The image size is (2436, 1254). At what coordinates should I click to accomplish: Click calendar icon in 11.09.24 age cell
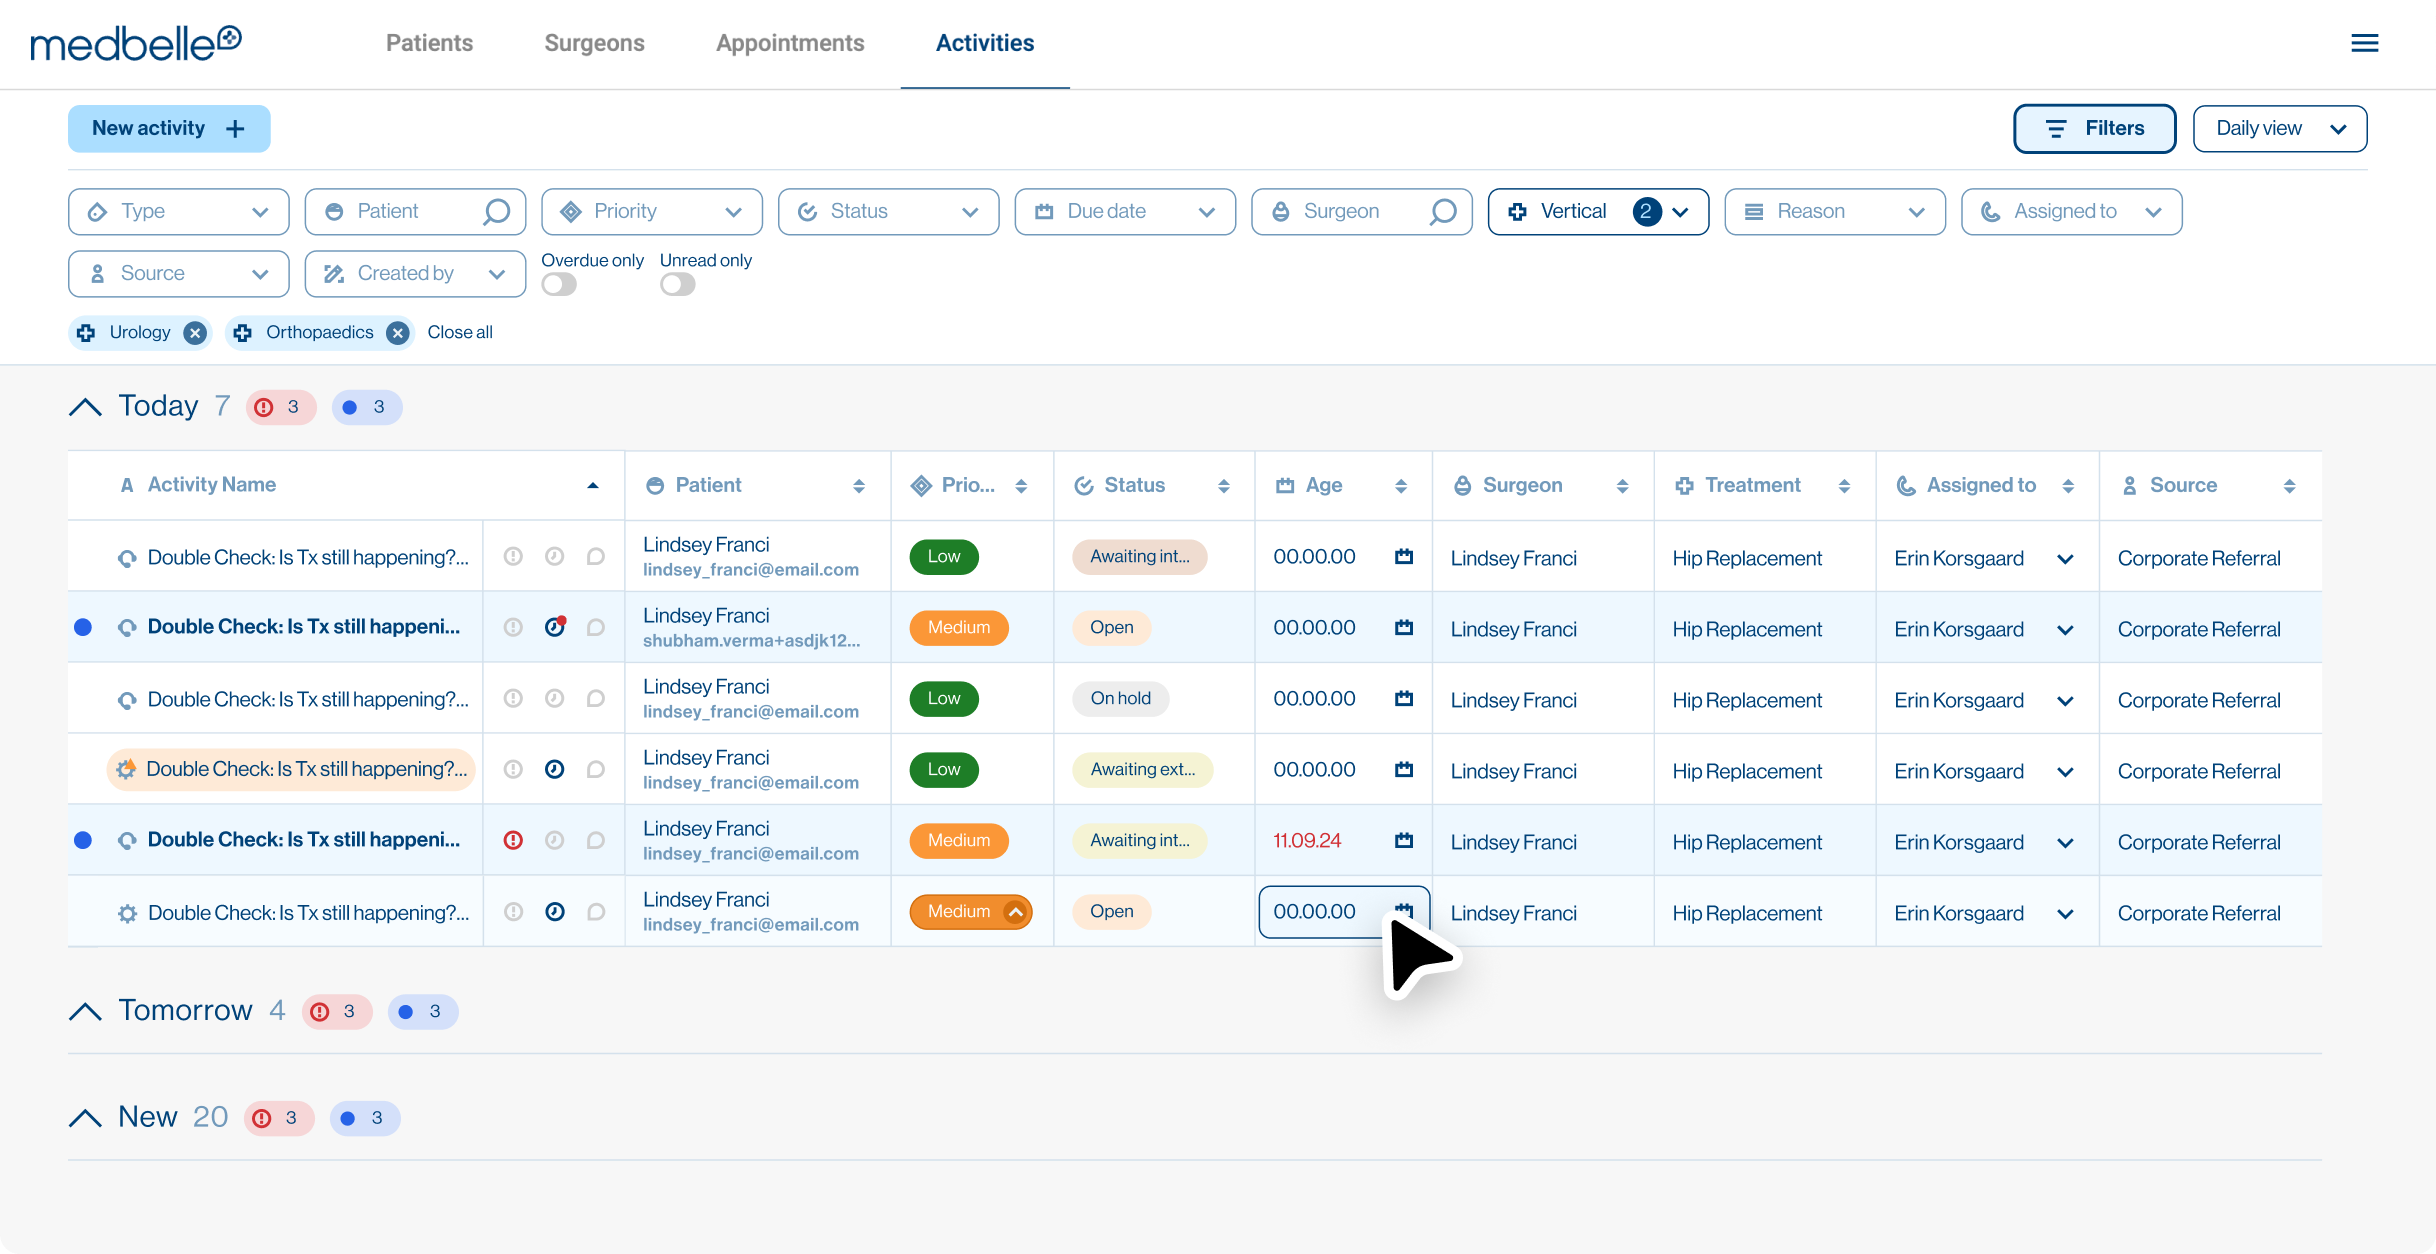tap(1404, 840)
